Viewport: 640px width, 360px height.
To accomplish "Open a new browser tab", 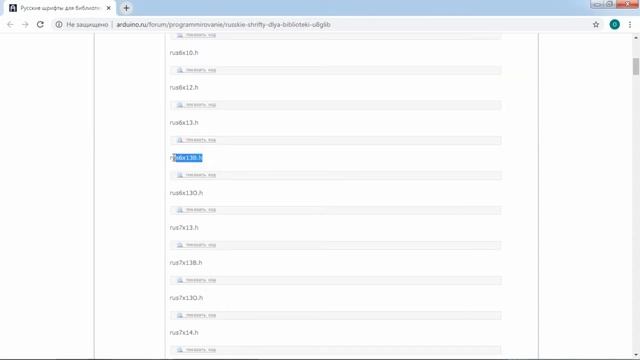I will [x=126, y=8].
